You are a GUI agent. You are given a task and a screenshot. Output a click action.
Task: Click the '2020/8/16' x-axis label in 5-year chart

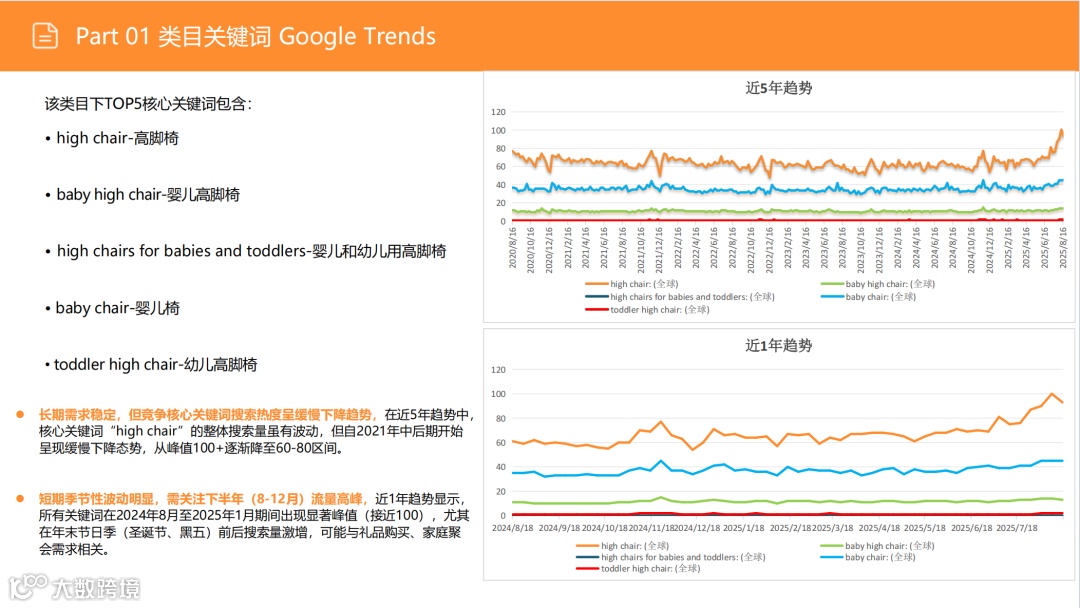point(512,248)
